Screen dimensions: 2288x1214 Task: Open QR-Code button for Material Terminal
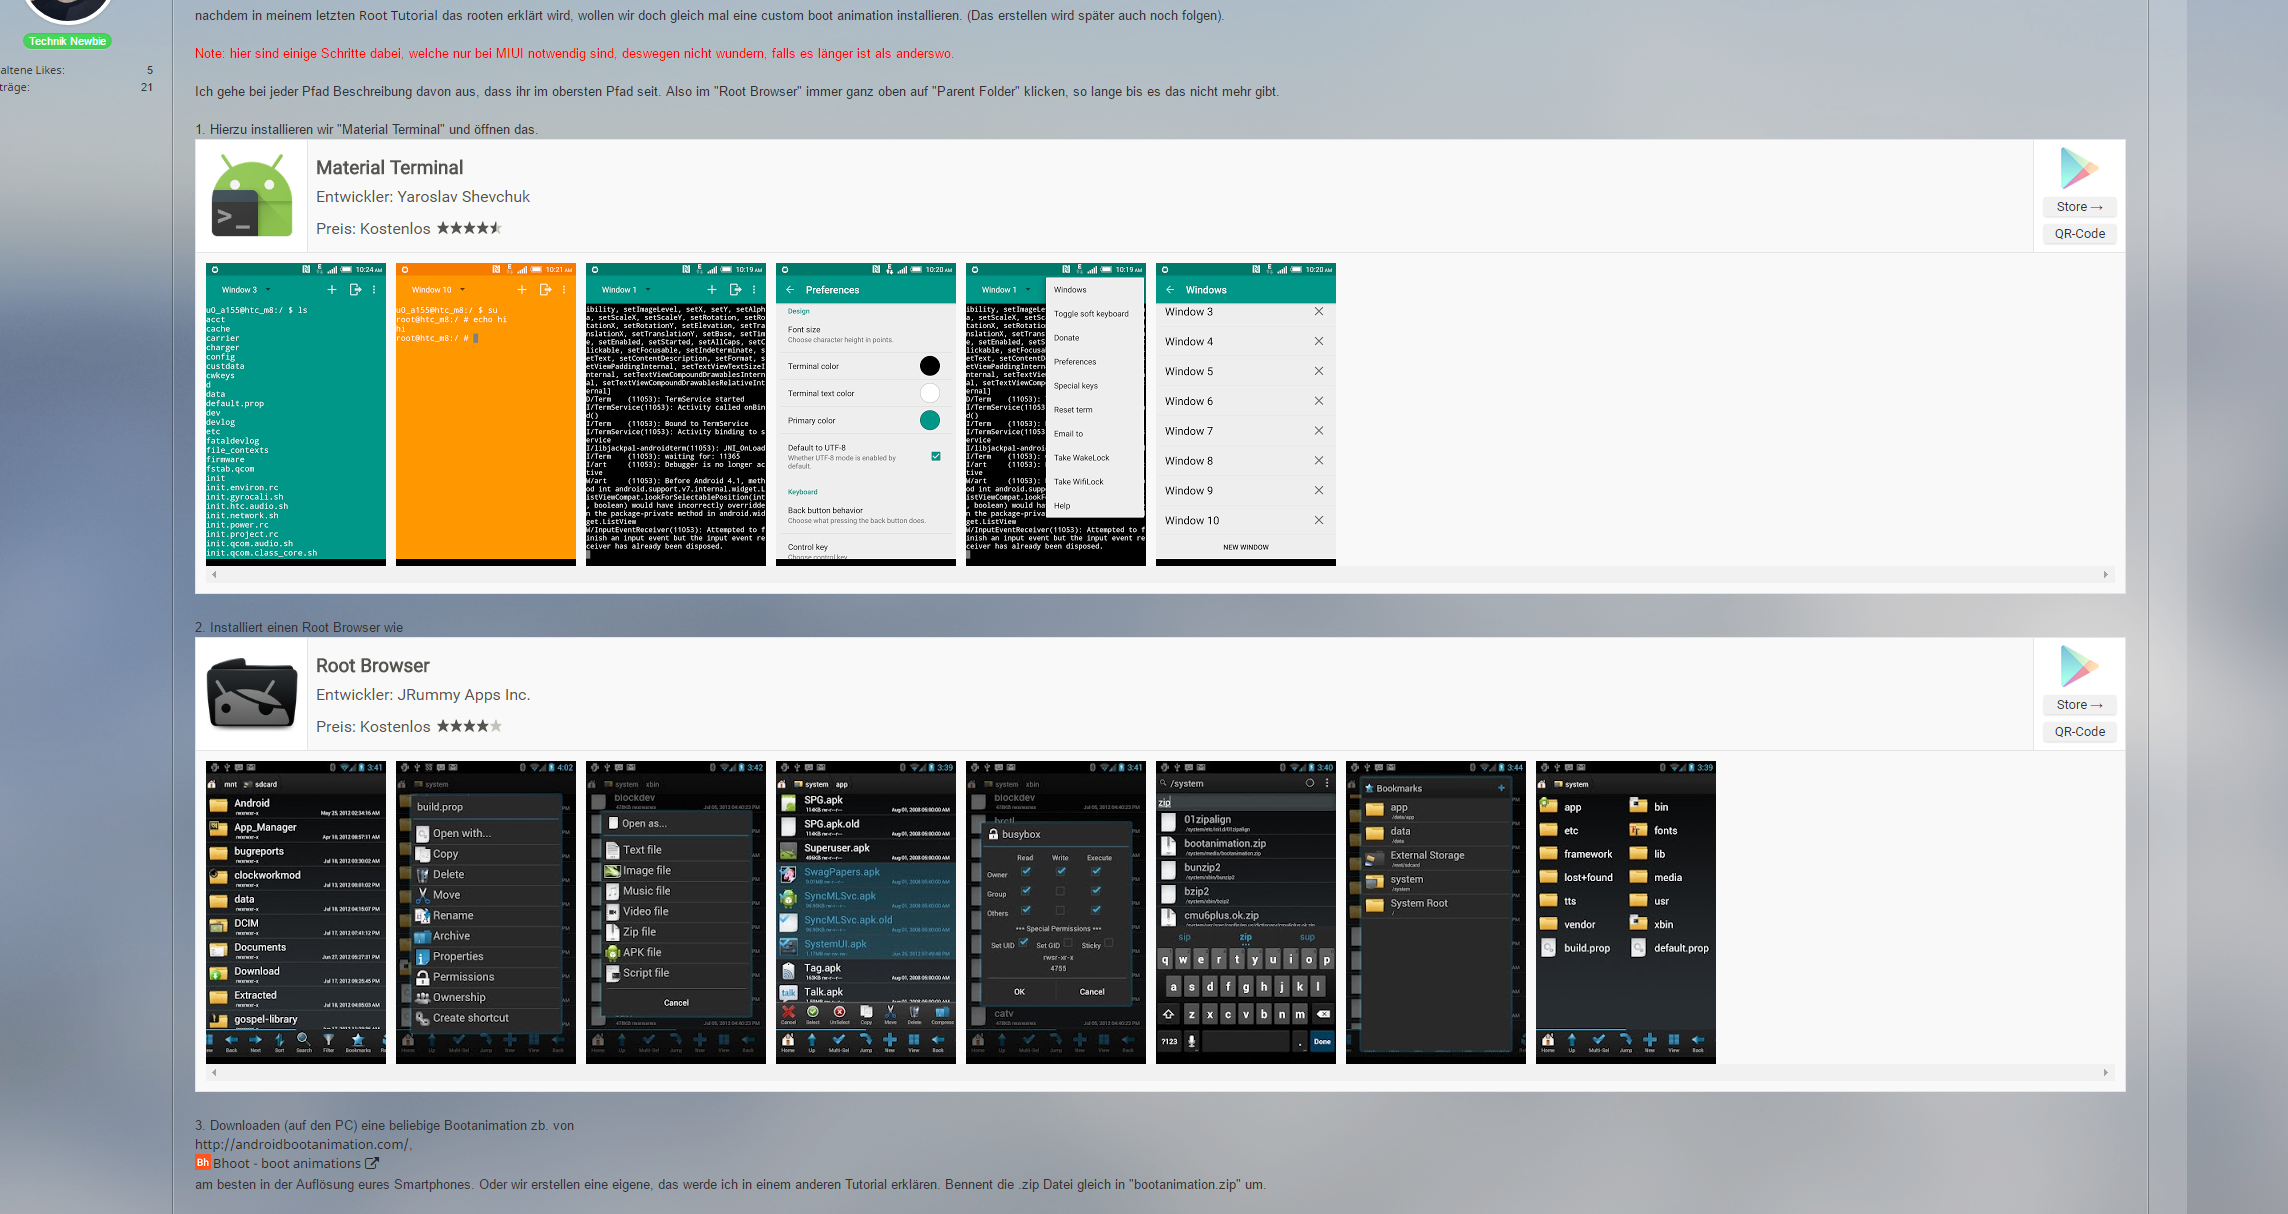pos(2079,234)
